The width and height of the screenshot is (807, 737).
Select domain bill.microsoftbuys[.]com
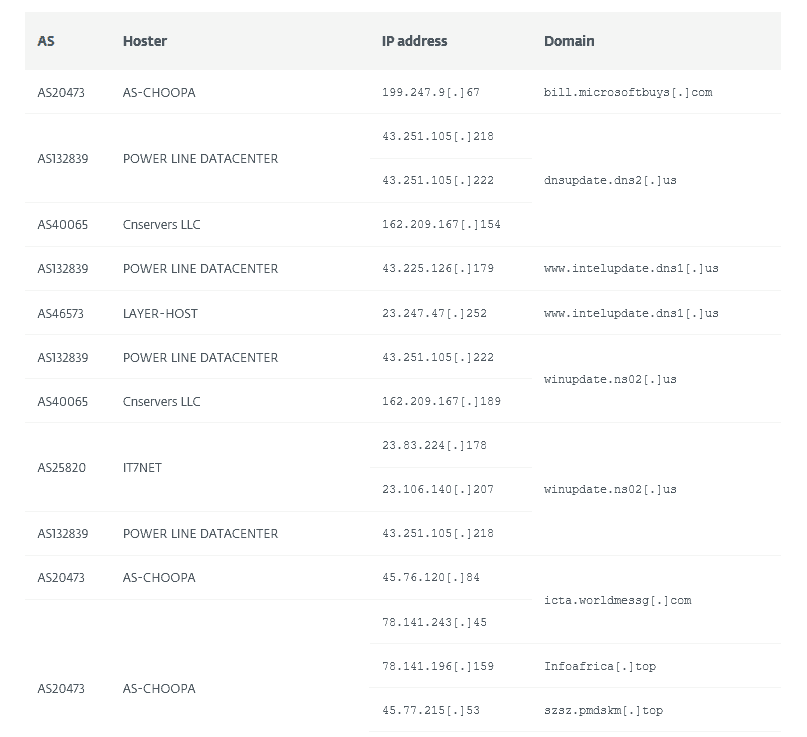(628, 92)
